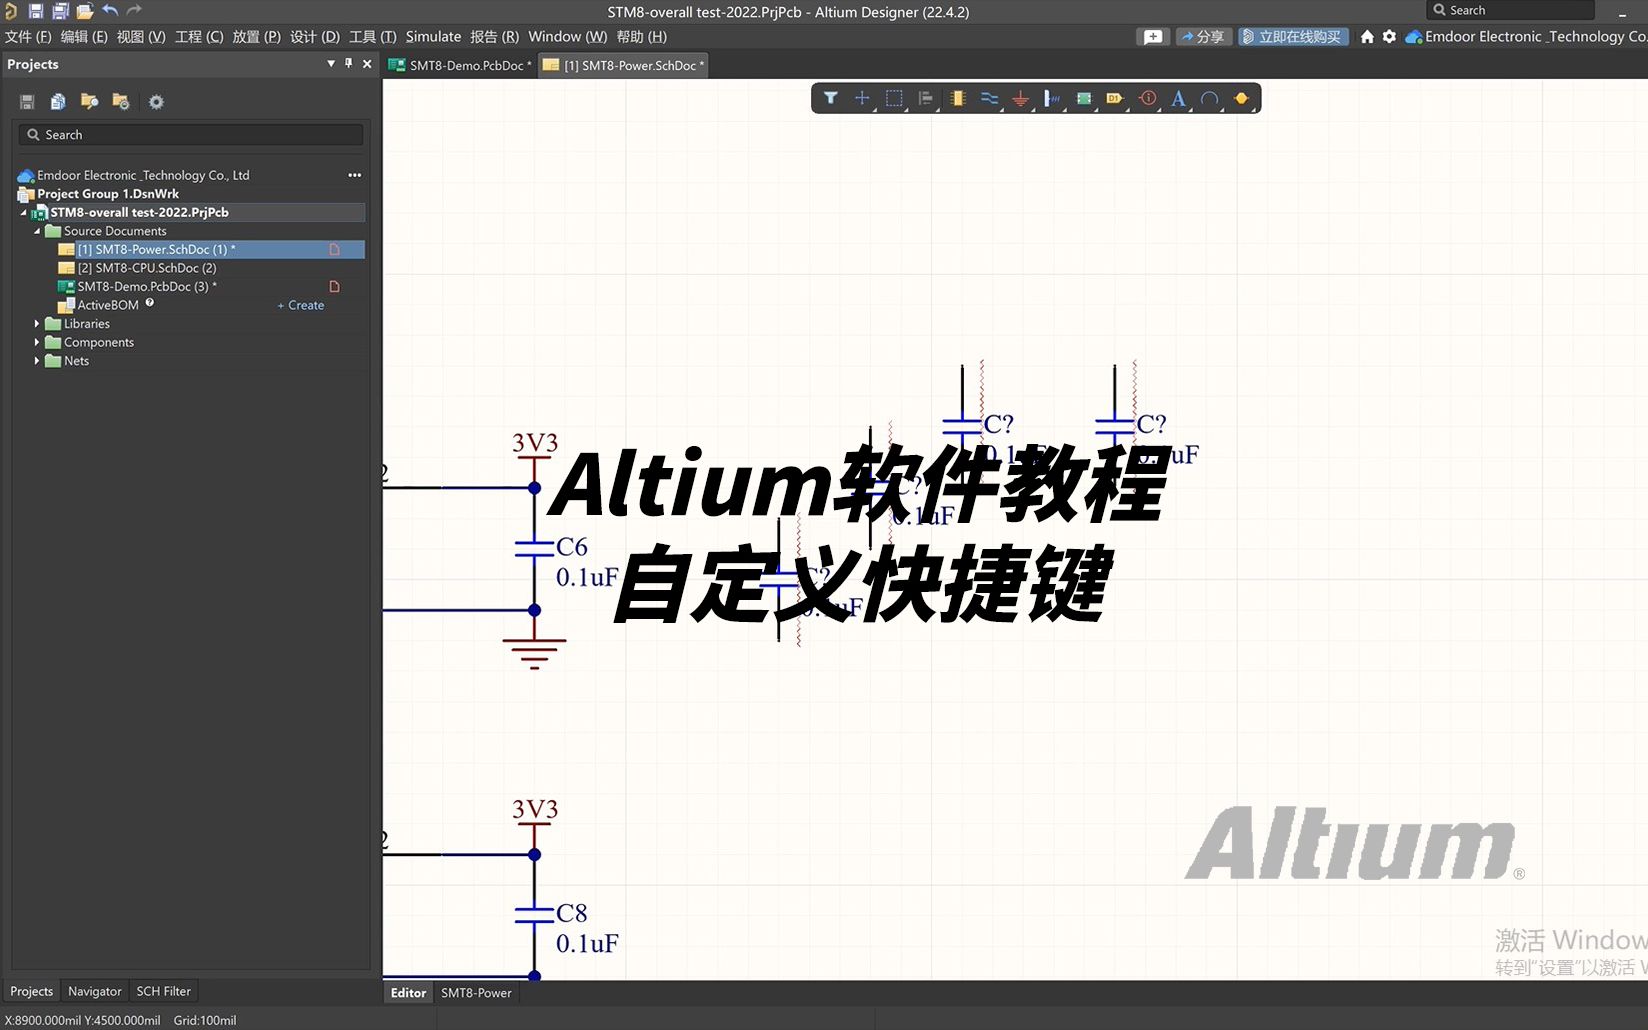Click the 立即在线购买 button

pyautogui.click(x=1293, y=36)
